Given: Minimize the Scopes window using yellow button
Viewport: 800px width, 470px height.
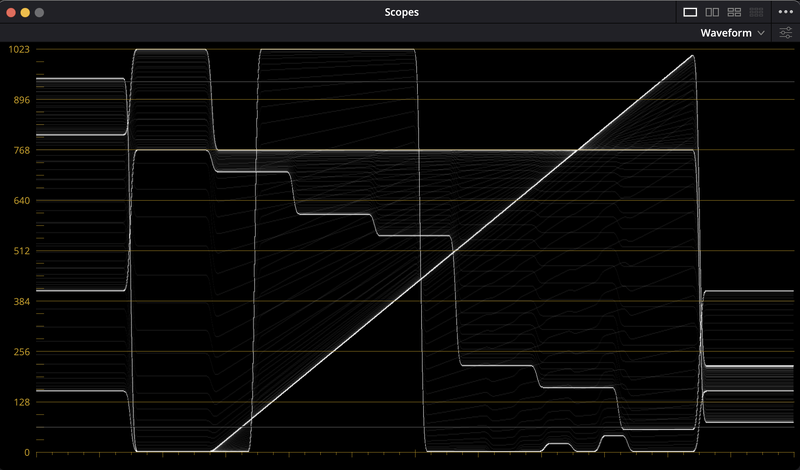Looking at the screenshot, I should [x=25, y=13].
